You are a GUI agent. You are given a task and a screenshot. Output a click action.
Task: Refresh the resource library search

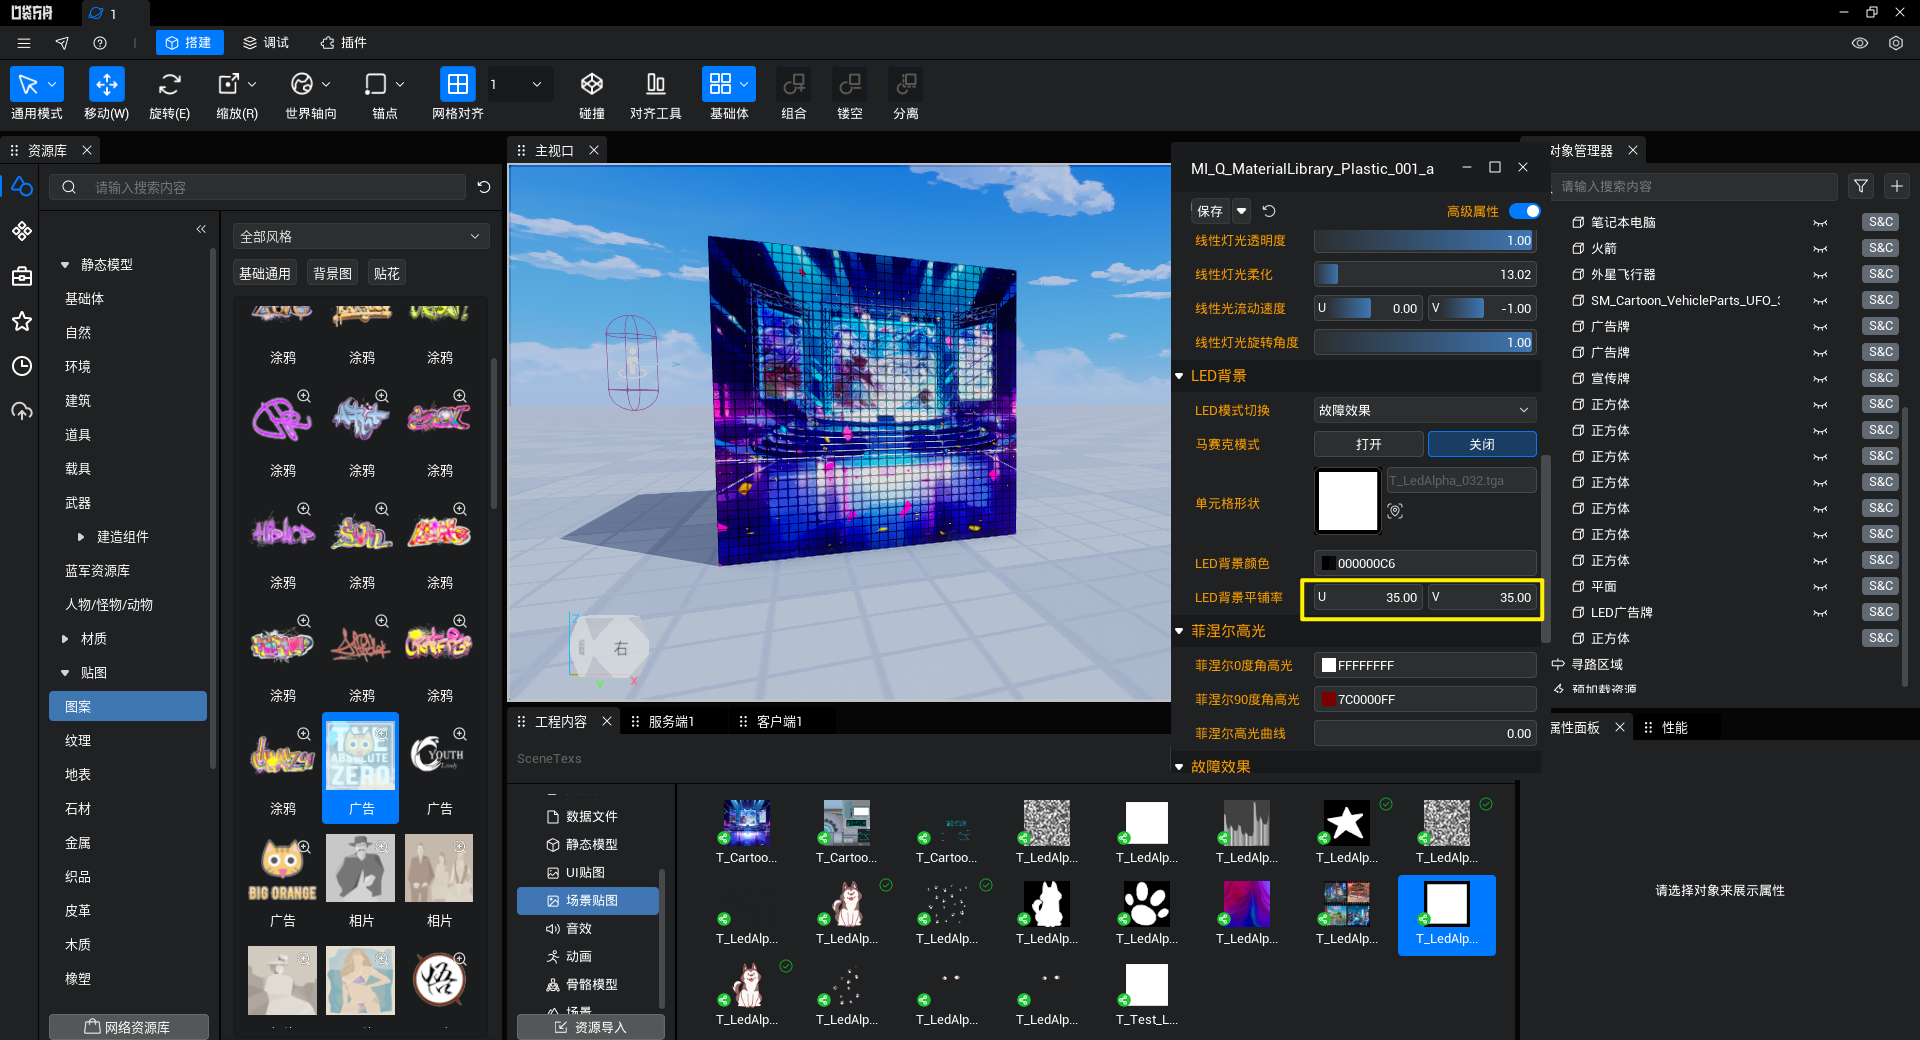point(484,187)
